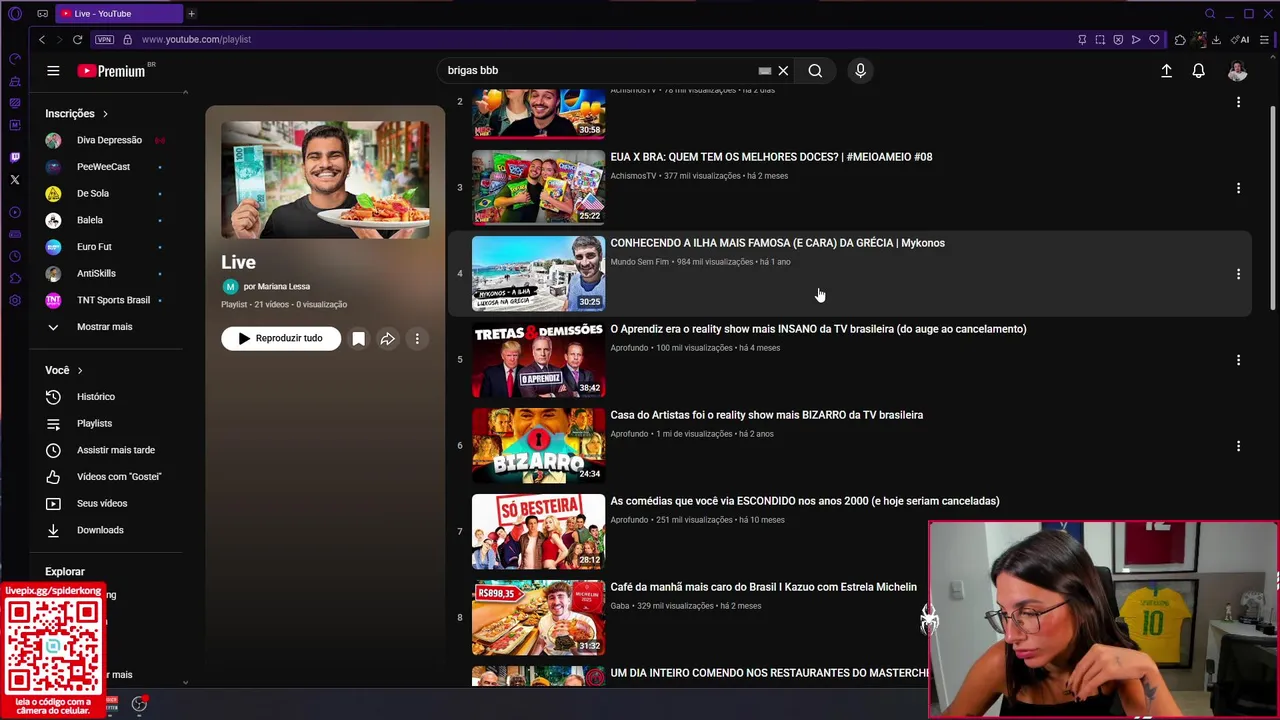Open the X (Twitter) sidebar icon

click(x=15, y=180)
